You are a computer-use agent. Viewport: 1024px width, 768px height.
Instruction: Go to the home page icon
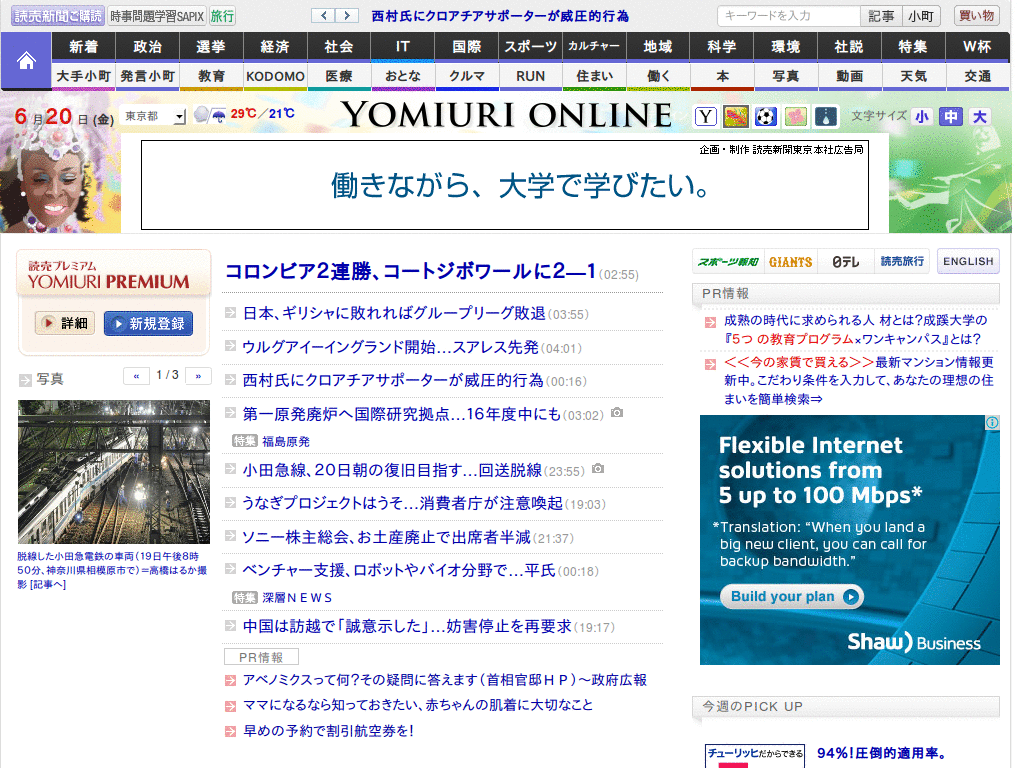coord(26,61)
